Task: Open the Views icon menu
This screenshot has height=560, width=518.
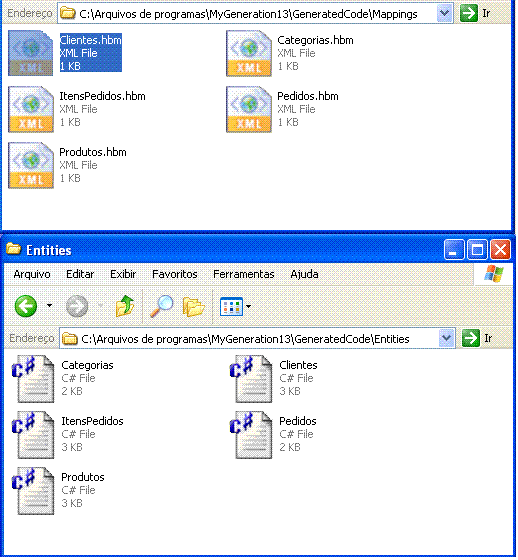Action: click(231, 306)
